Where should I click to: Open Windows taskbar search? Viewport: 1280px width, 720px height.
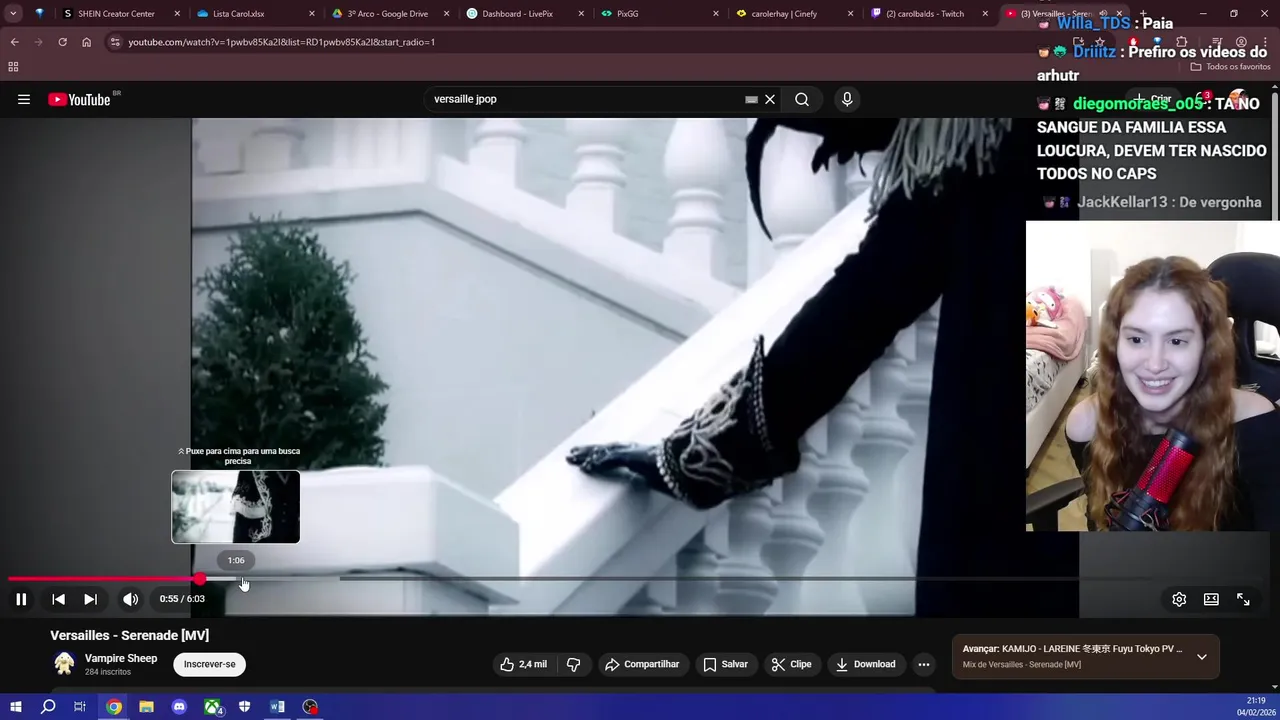click(x=48, y=707)
